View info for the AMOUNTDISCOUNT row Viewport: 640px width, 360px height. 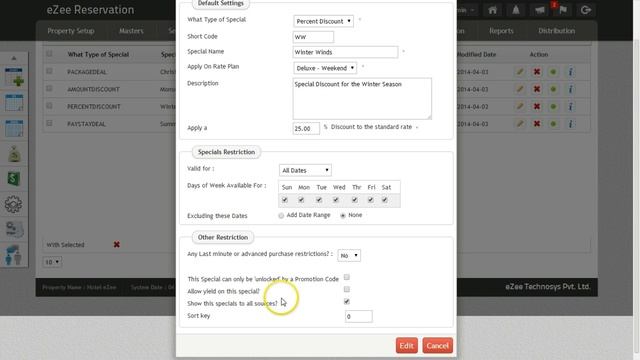pyautogui.click(x=571, y=89)
